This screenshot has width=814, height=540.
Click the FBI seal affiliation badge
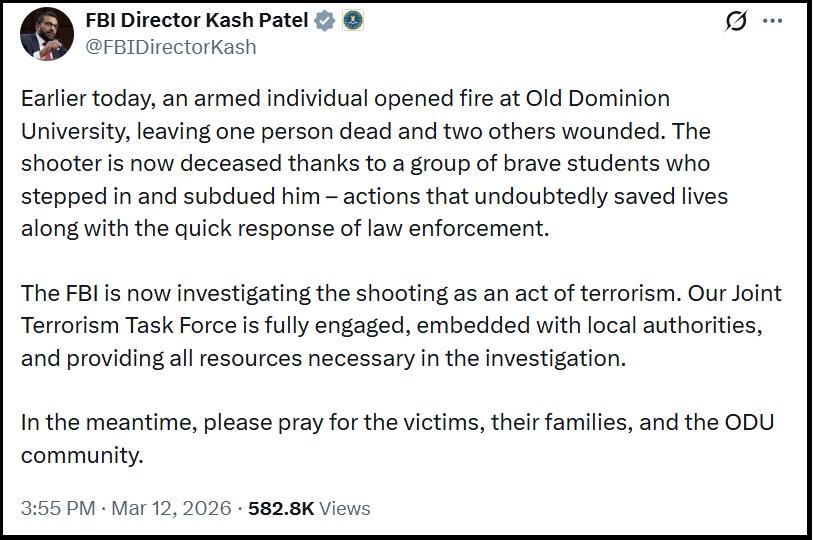point(352,21)
